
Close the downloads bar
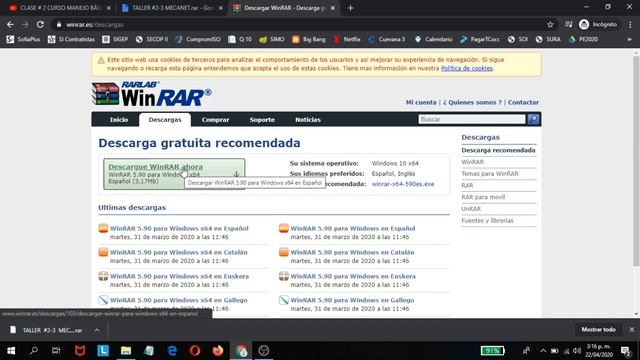point(632,329)
